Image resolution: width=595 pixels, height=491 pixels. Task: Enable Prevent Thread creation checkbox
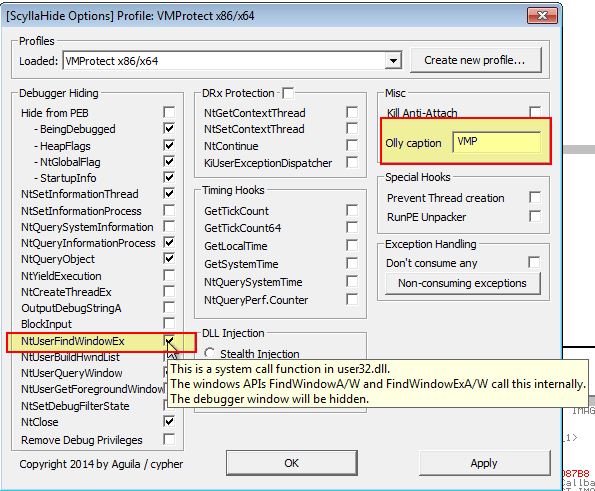point(535,197)
